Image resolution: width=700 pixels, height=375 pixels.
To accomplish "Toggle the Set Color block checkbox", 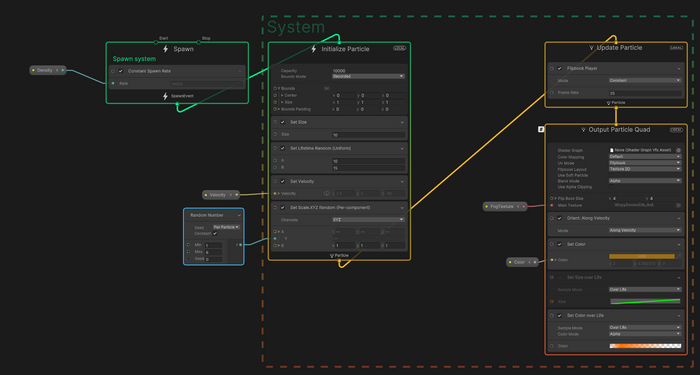I will (x=559, y=244).
